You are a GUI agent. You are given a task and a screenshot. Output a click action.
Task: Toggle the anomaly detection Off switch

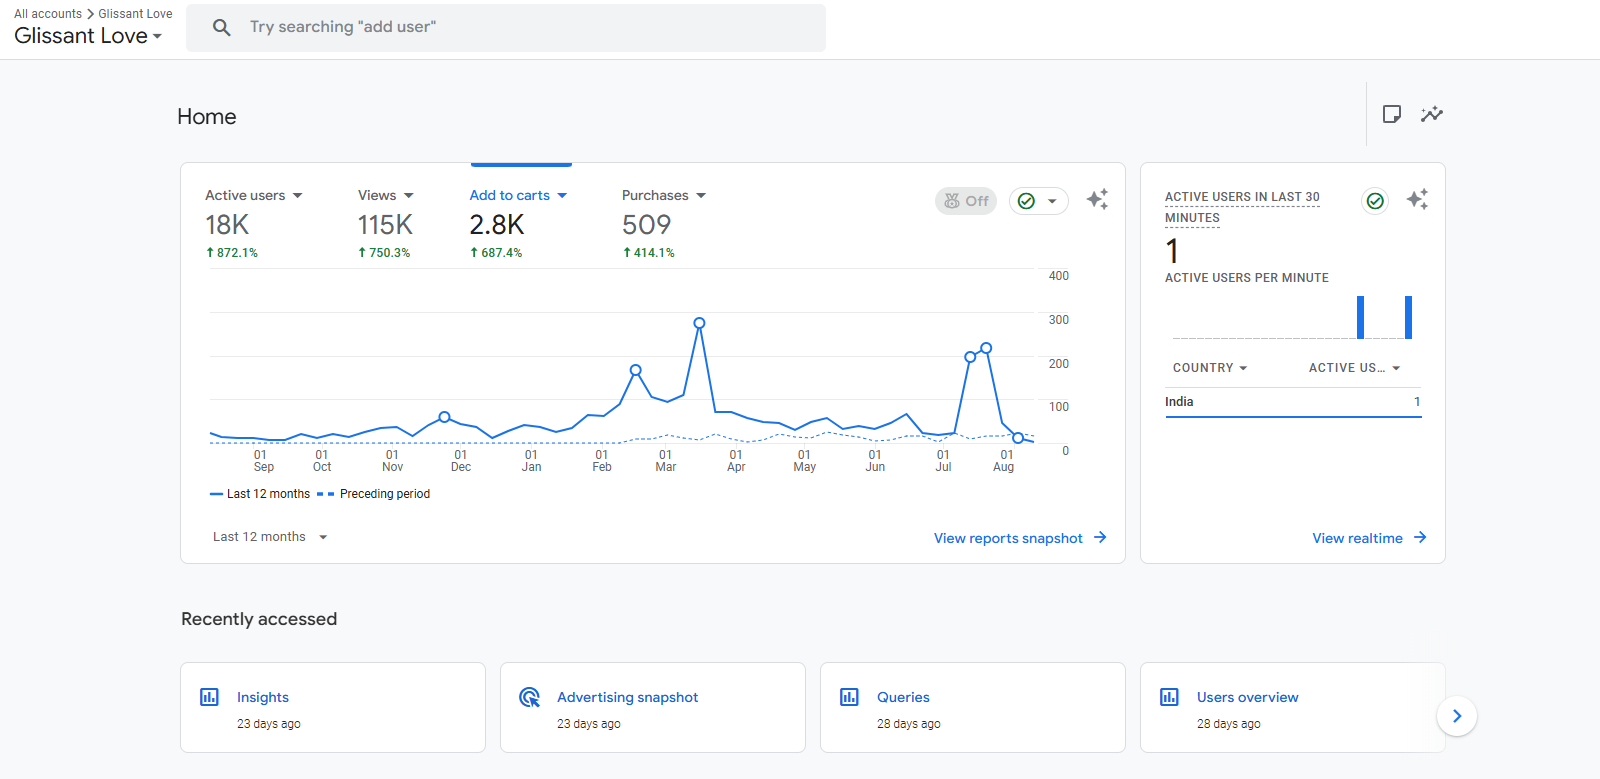click(x=966, y=201)
